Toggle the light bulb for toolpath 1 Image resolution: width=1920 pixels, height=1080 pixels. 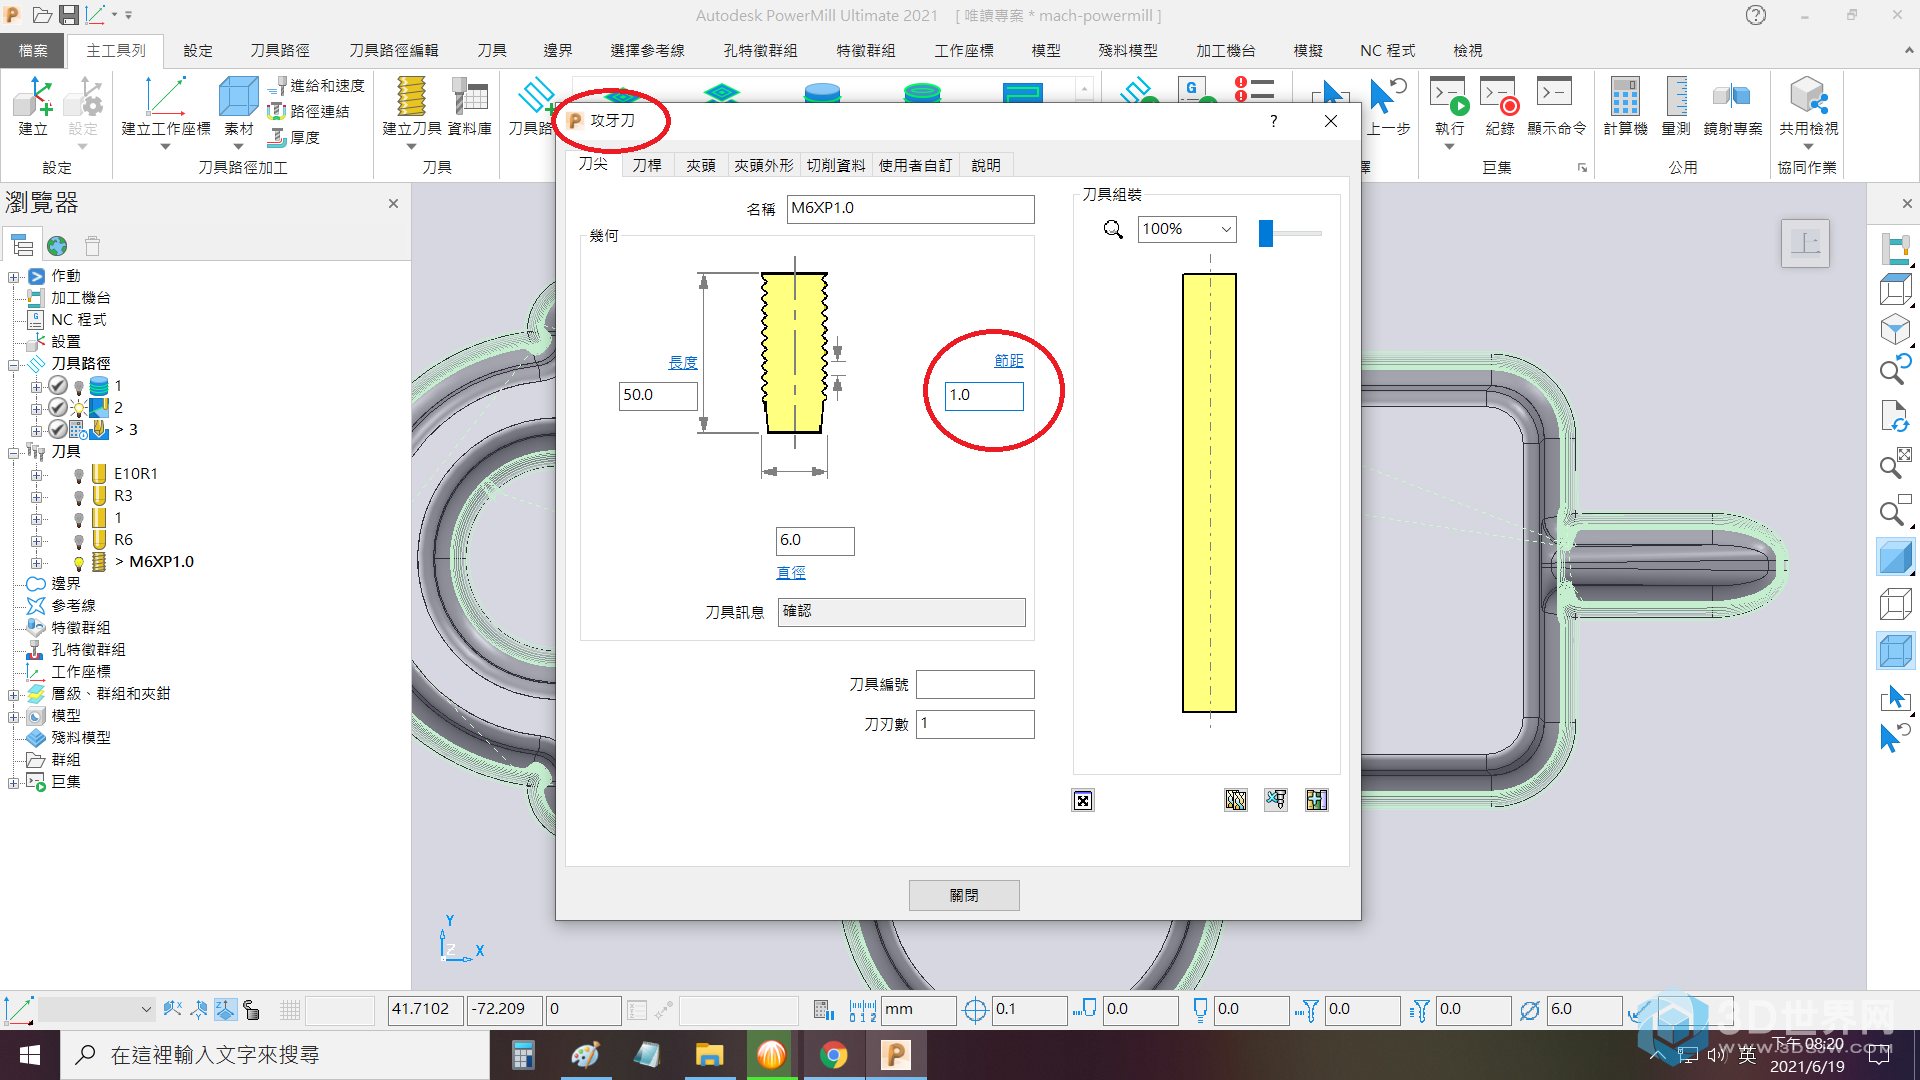79,387
